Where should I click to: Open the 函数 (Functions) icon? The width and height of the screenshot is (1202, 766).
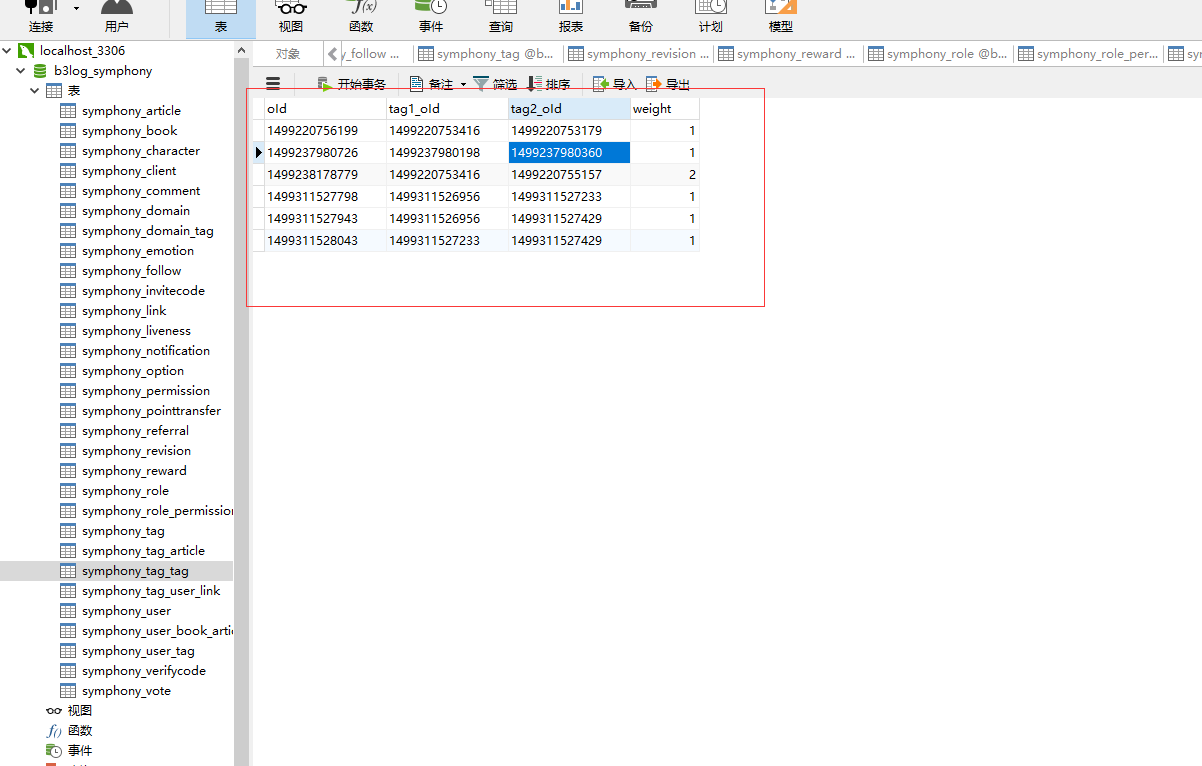(x=360, y=18)
